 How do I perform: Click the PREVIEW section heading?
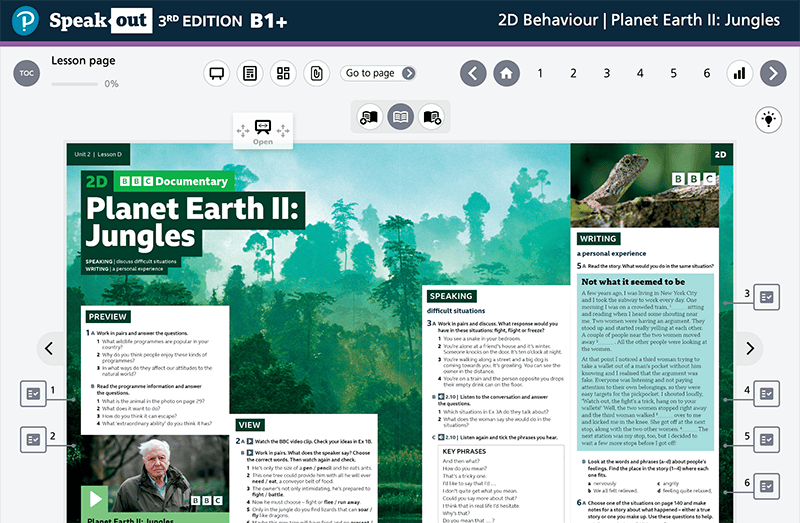[108, 317]
